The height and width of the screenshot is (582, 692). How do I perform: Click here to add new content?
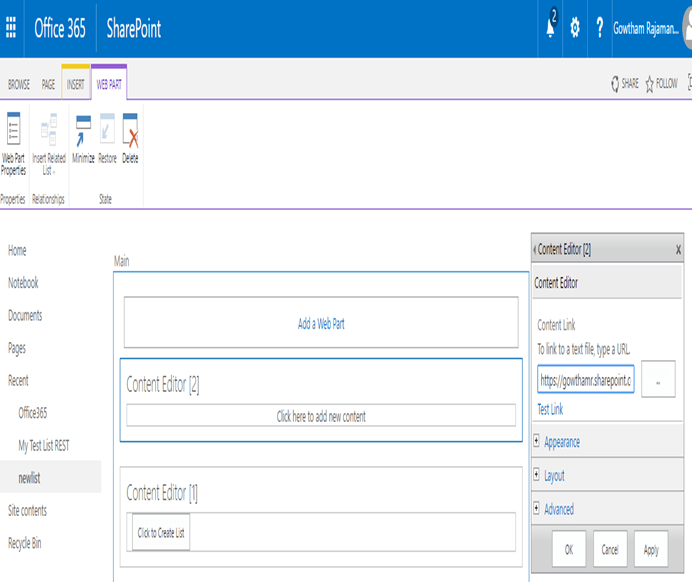(321, 416)
